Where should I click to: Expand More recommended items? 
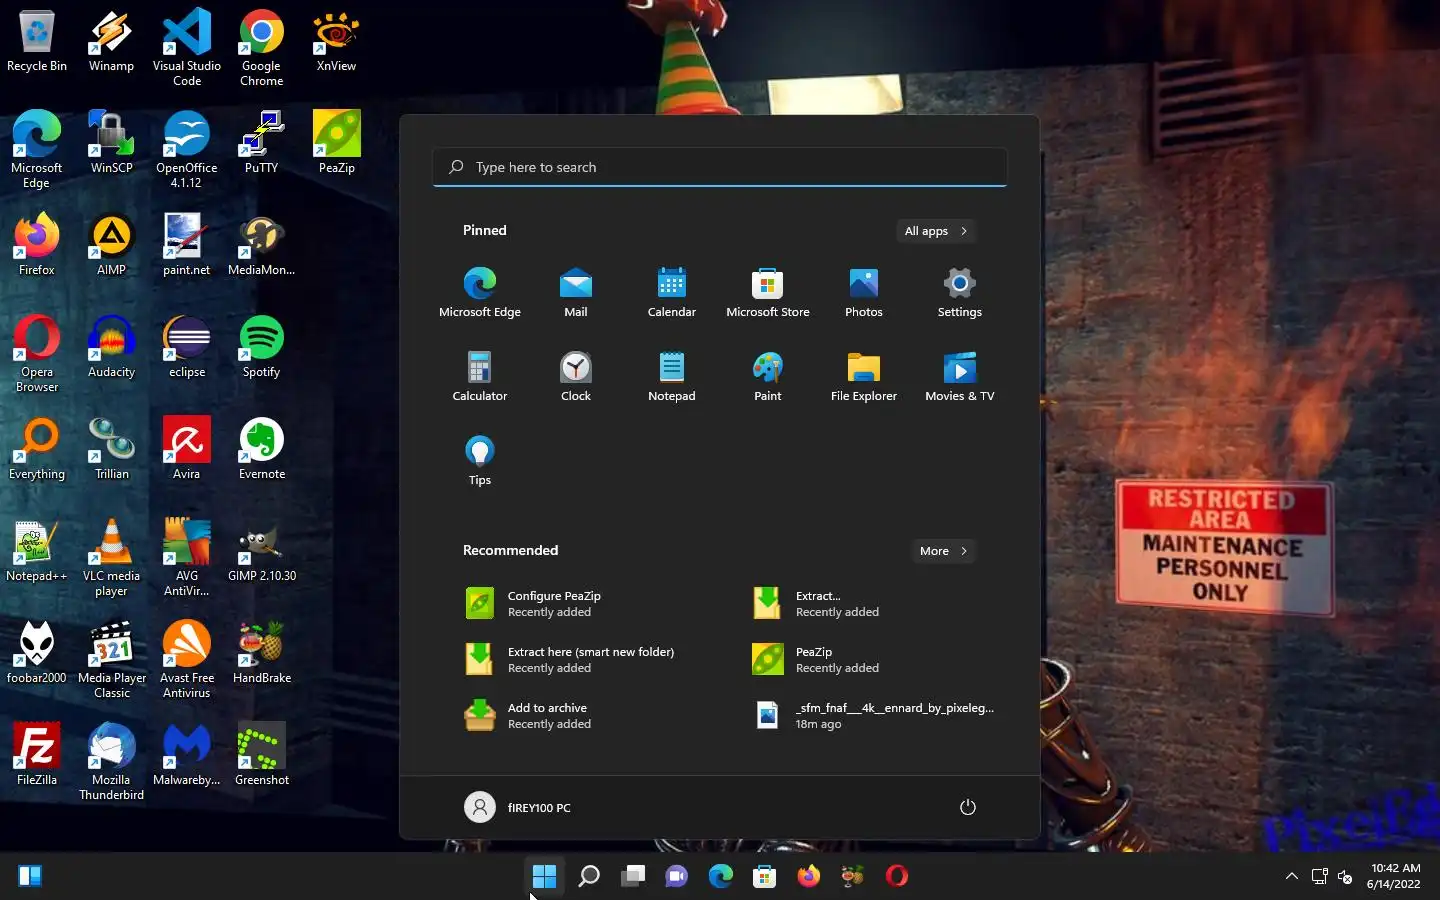point(943,551)
